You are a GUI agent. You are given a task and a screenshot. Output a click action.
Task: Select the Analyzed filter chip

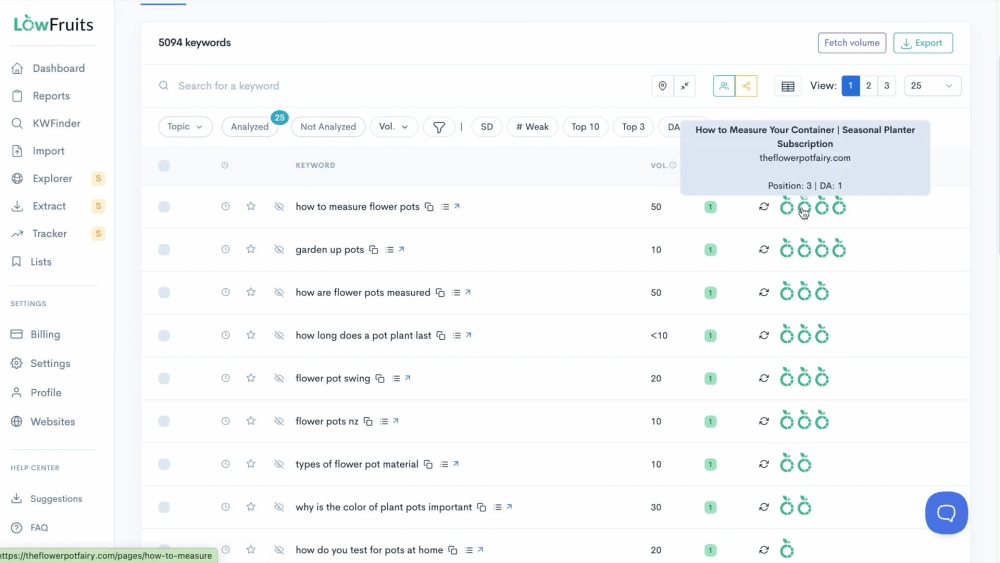(249, 127)
